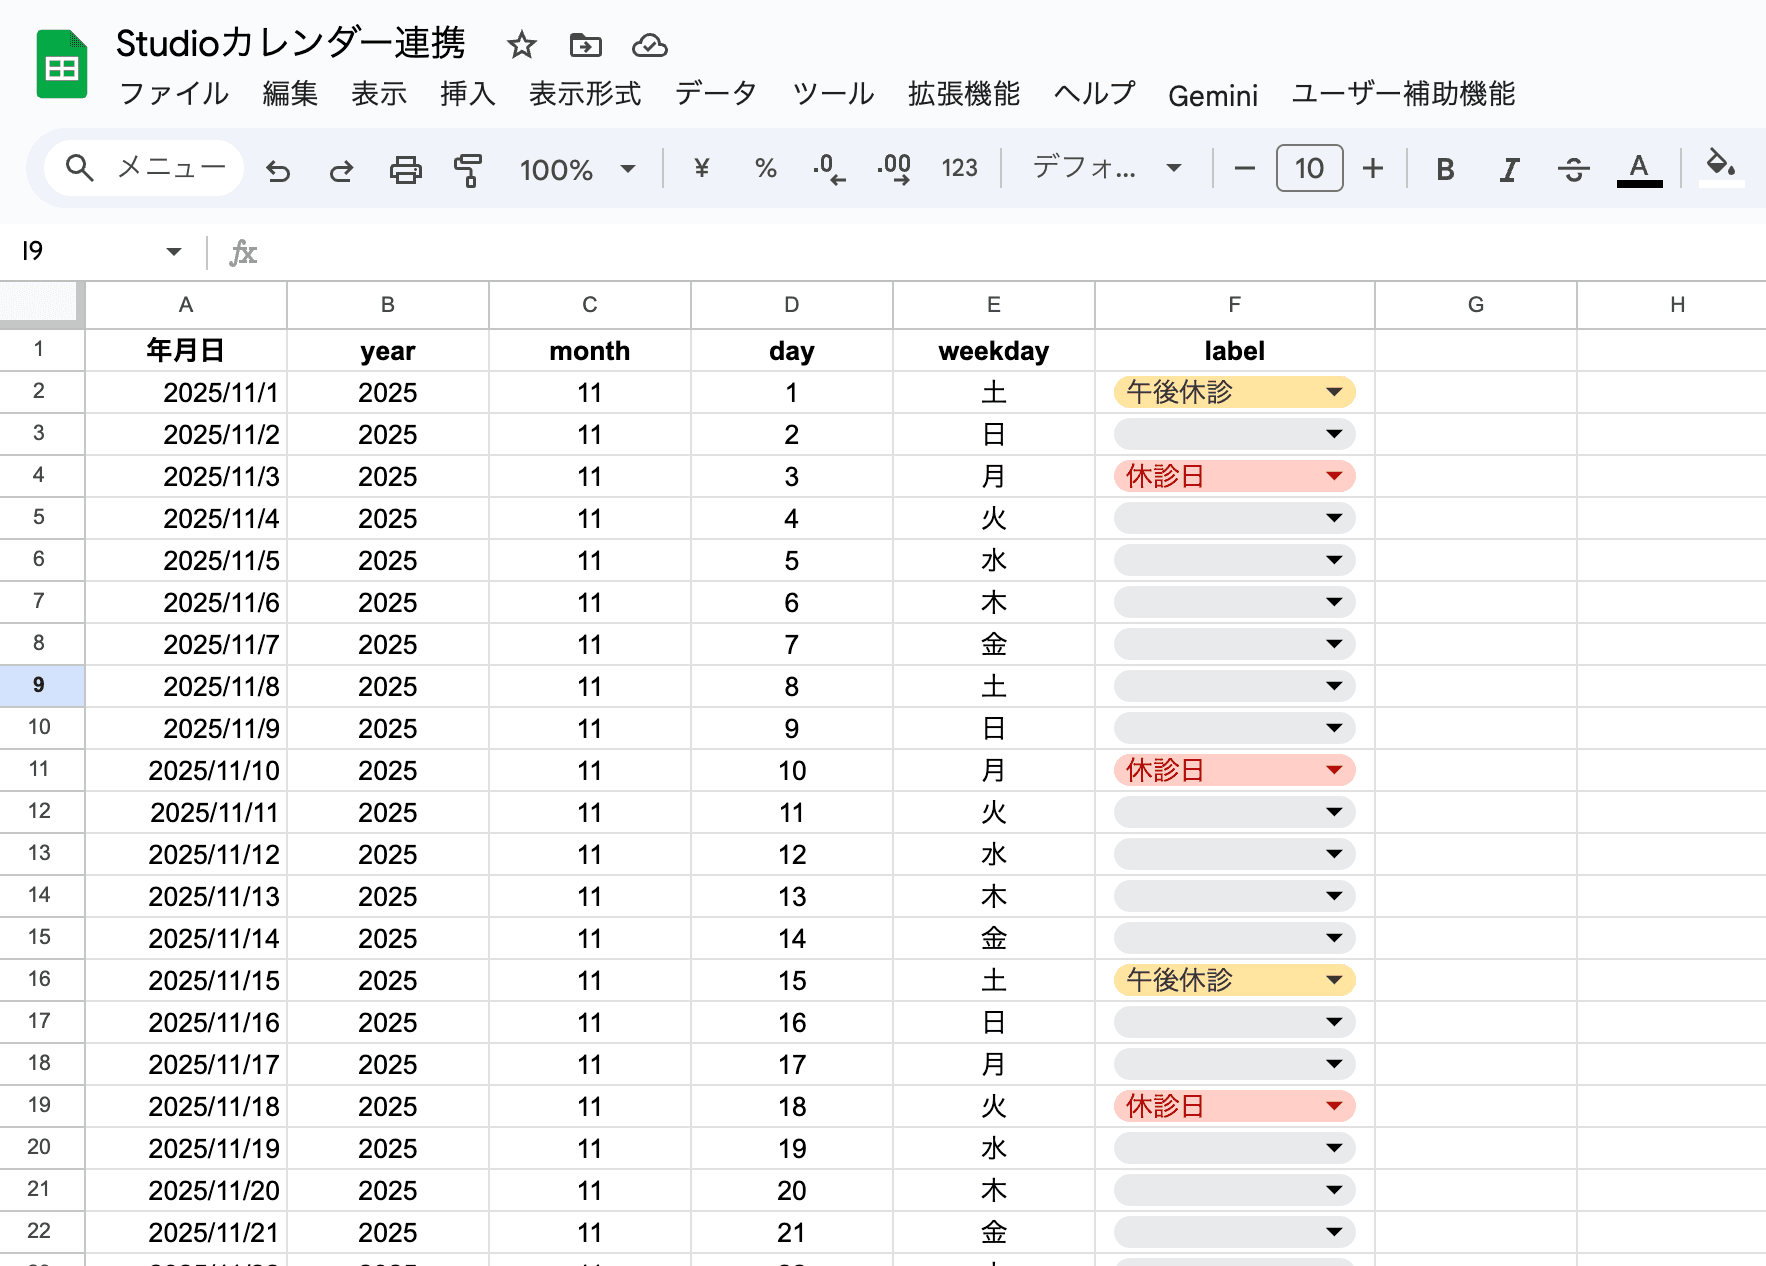Open the ユーザー補助機能 menu
Screen dimensions: 1766x1266
(1403, 94)
